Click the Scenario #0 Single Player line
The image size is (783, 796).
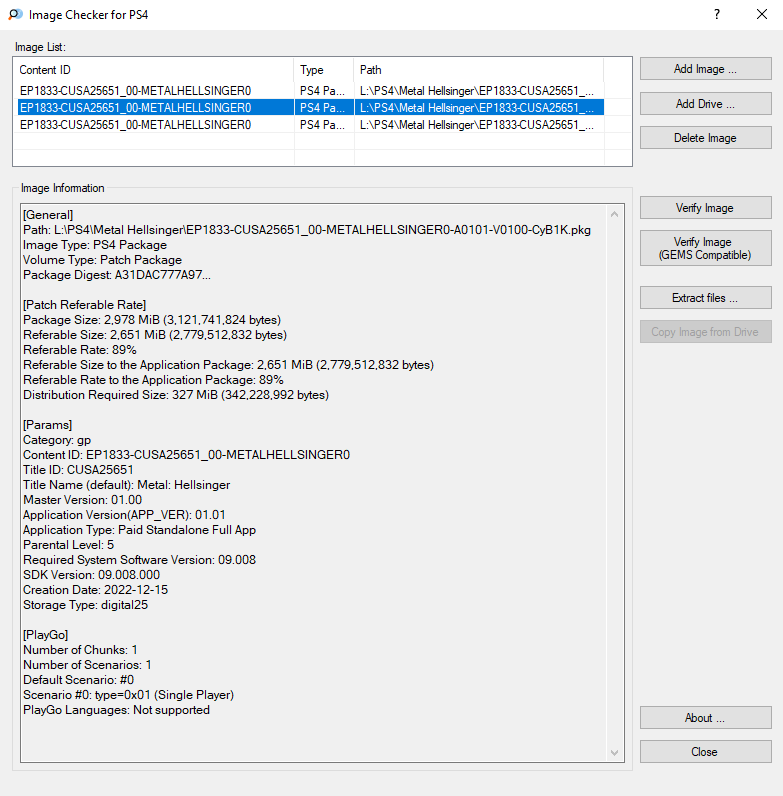pos(128,694)
